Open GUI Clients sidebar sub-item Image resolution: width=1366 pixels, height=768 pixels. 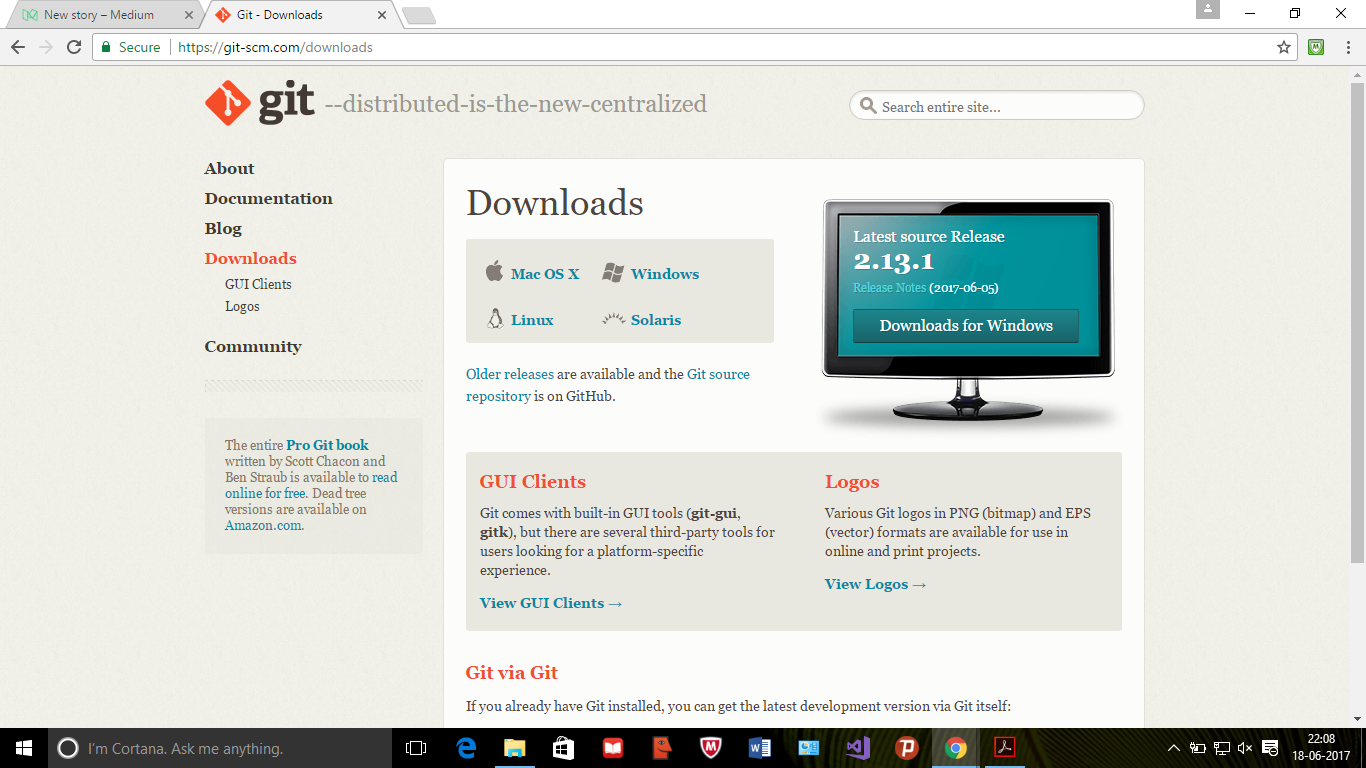click(258, 284)
